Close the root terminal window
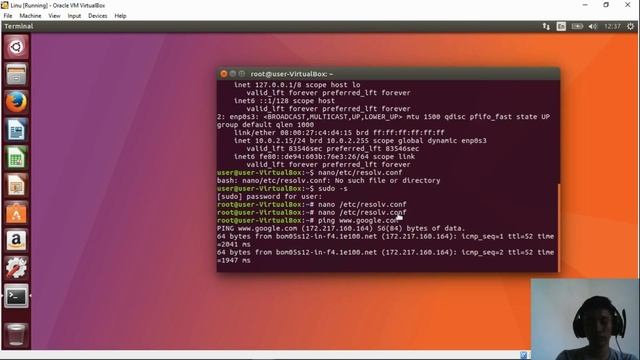The image size is (640, 360). [224, 74]
